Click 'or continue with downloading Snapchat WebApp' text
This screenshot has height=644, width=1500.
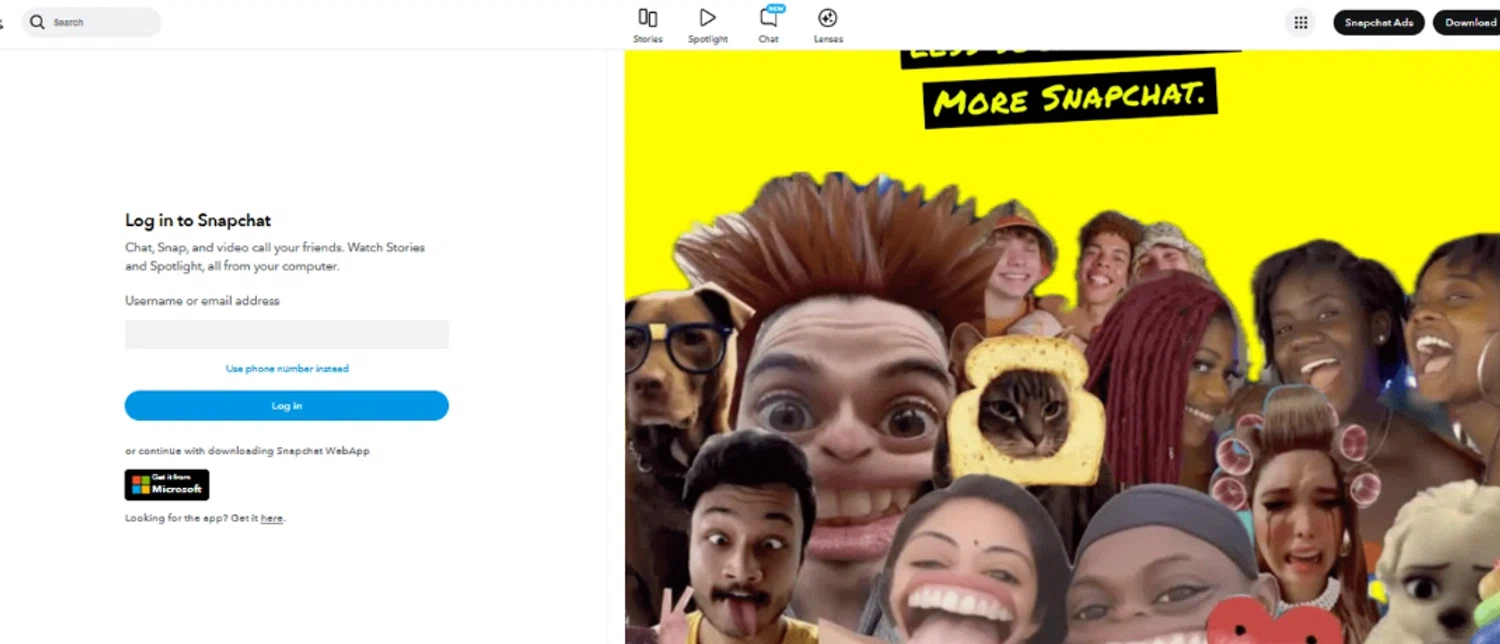pyautogui.click(x=247, y=451)
